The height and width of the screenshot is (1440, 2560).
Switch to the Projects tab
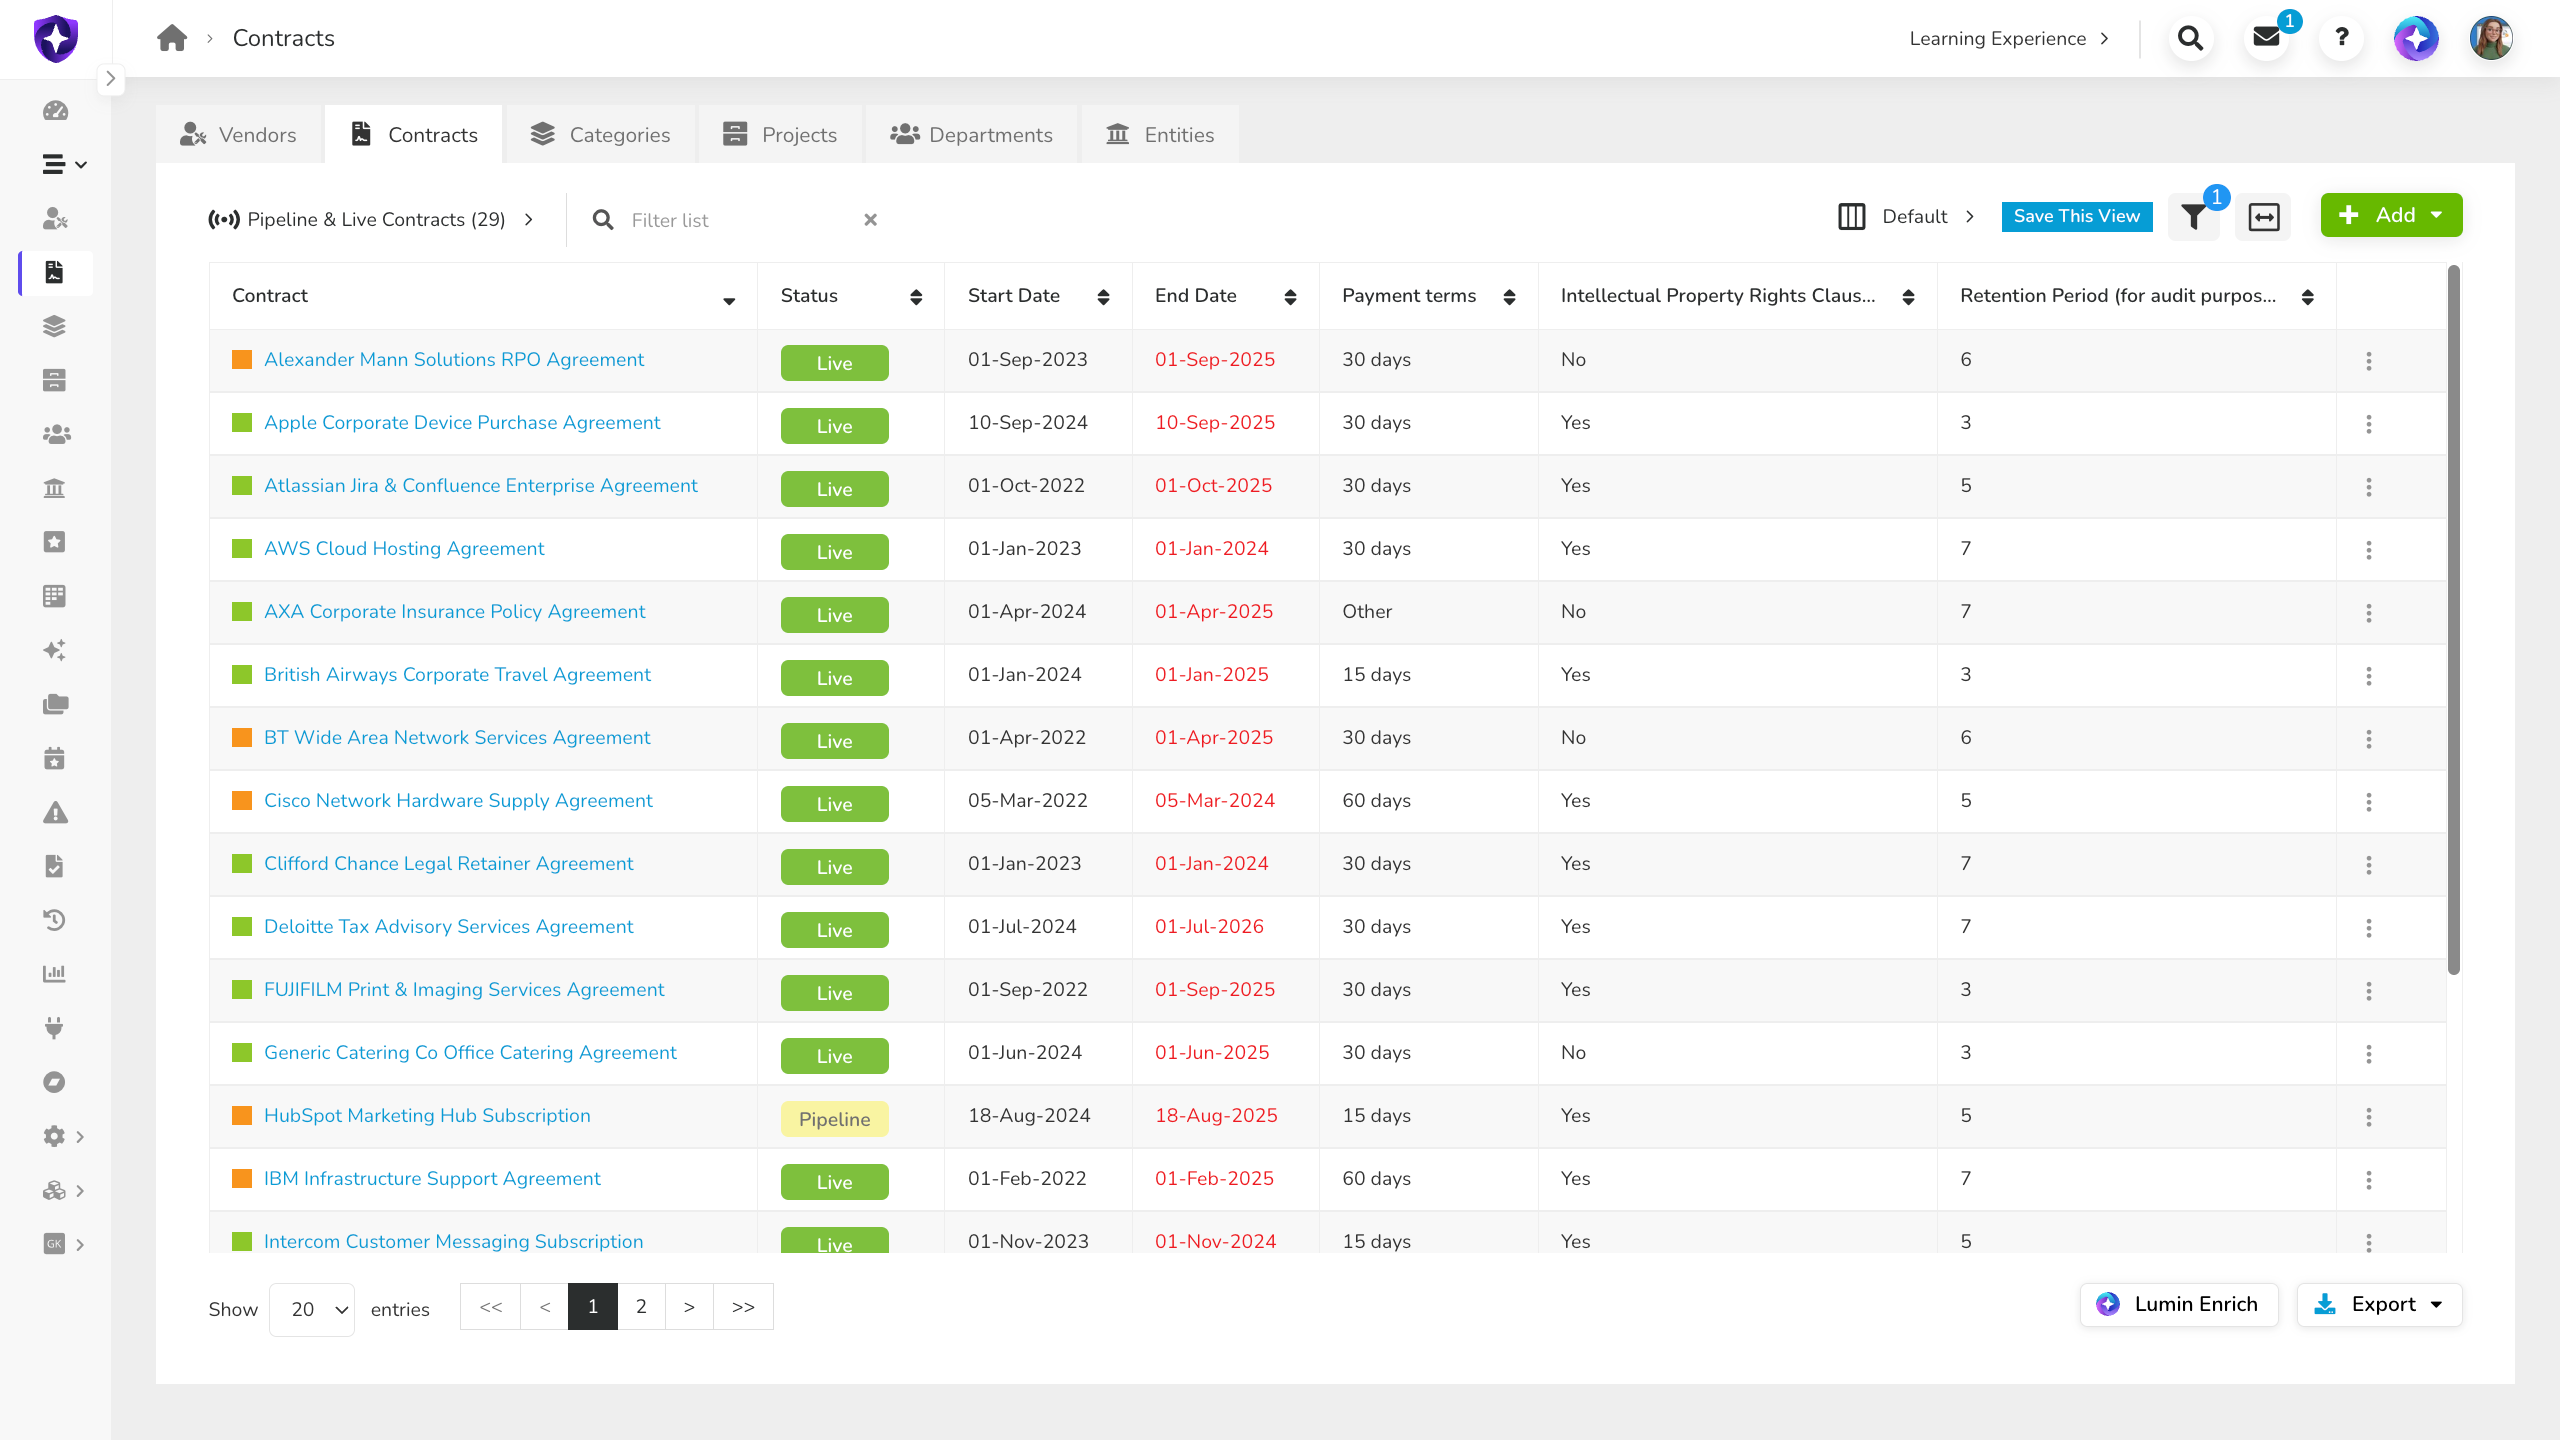[x=780, y=134]
